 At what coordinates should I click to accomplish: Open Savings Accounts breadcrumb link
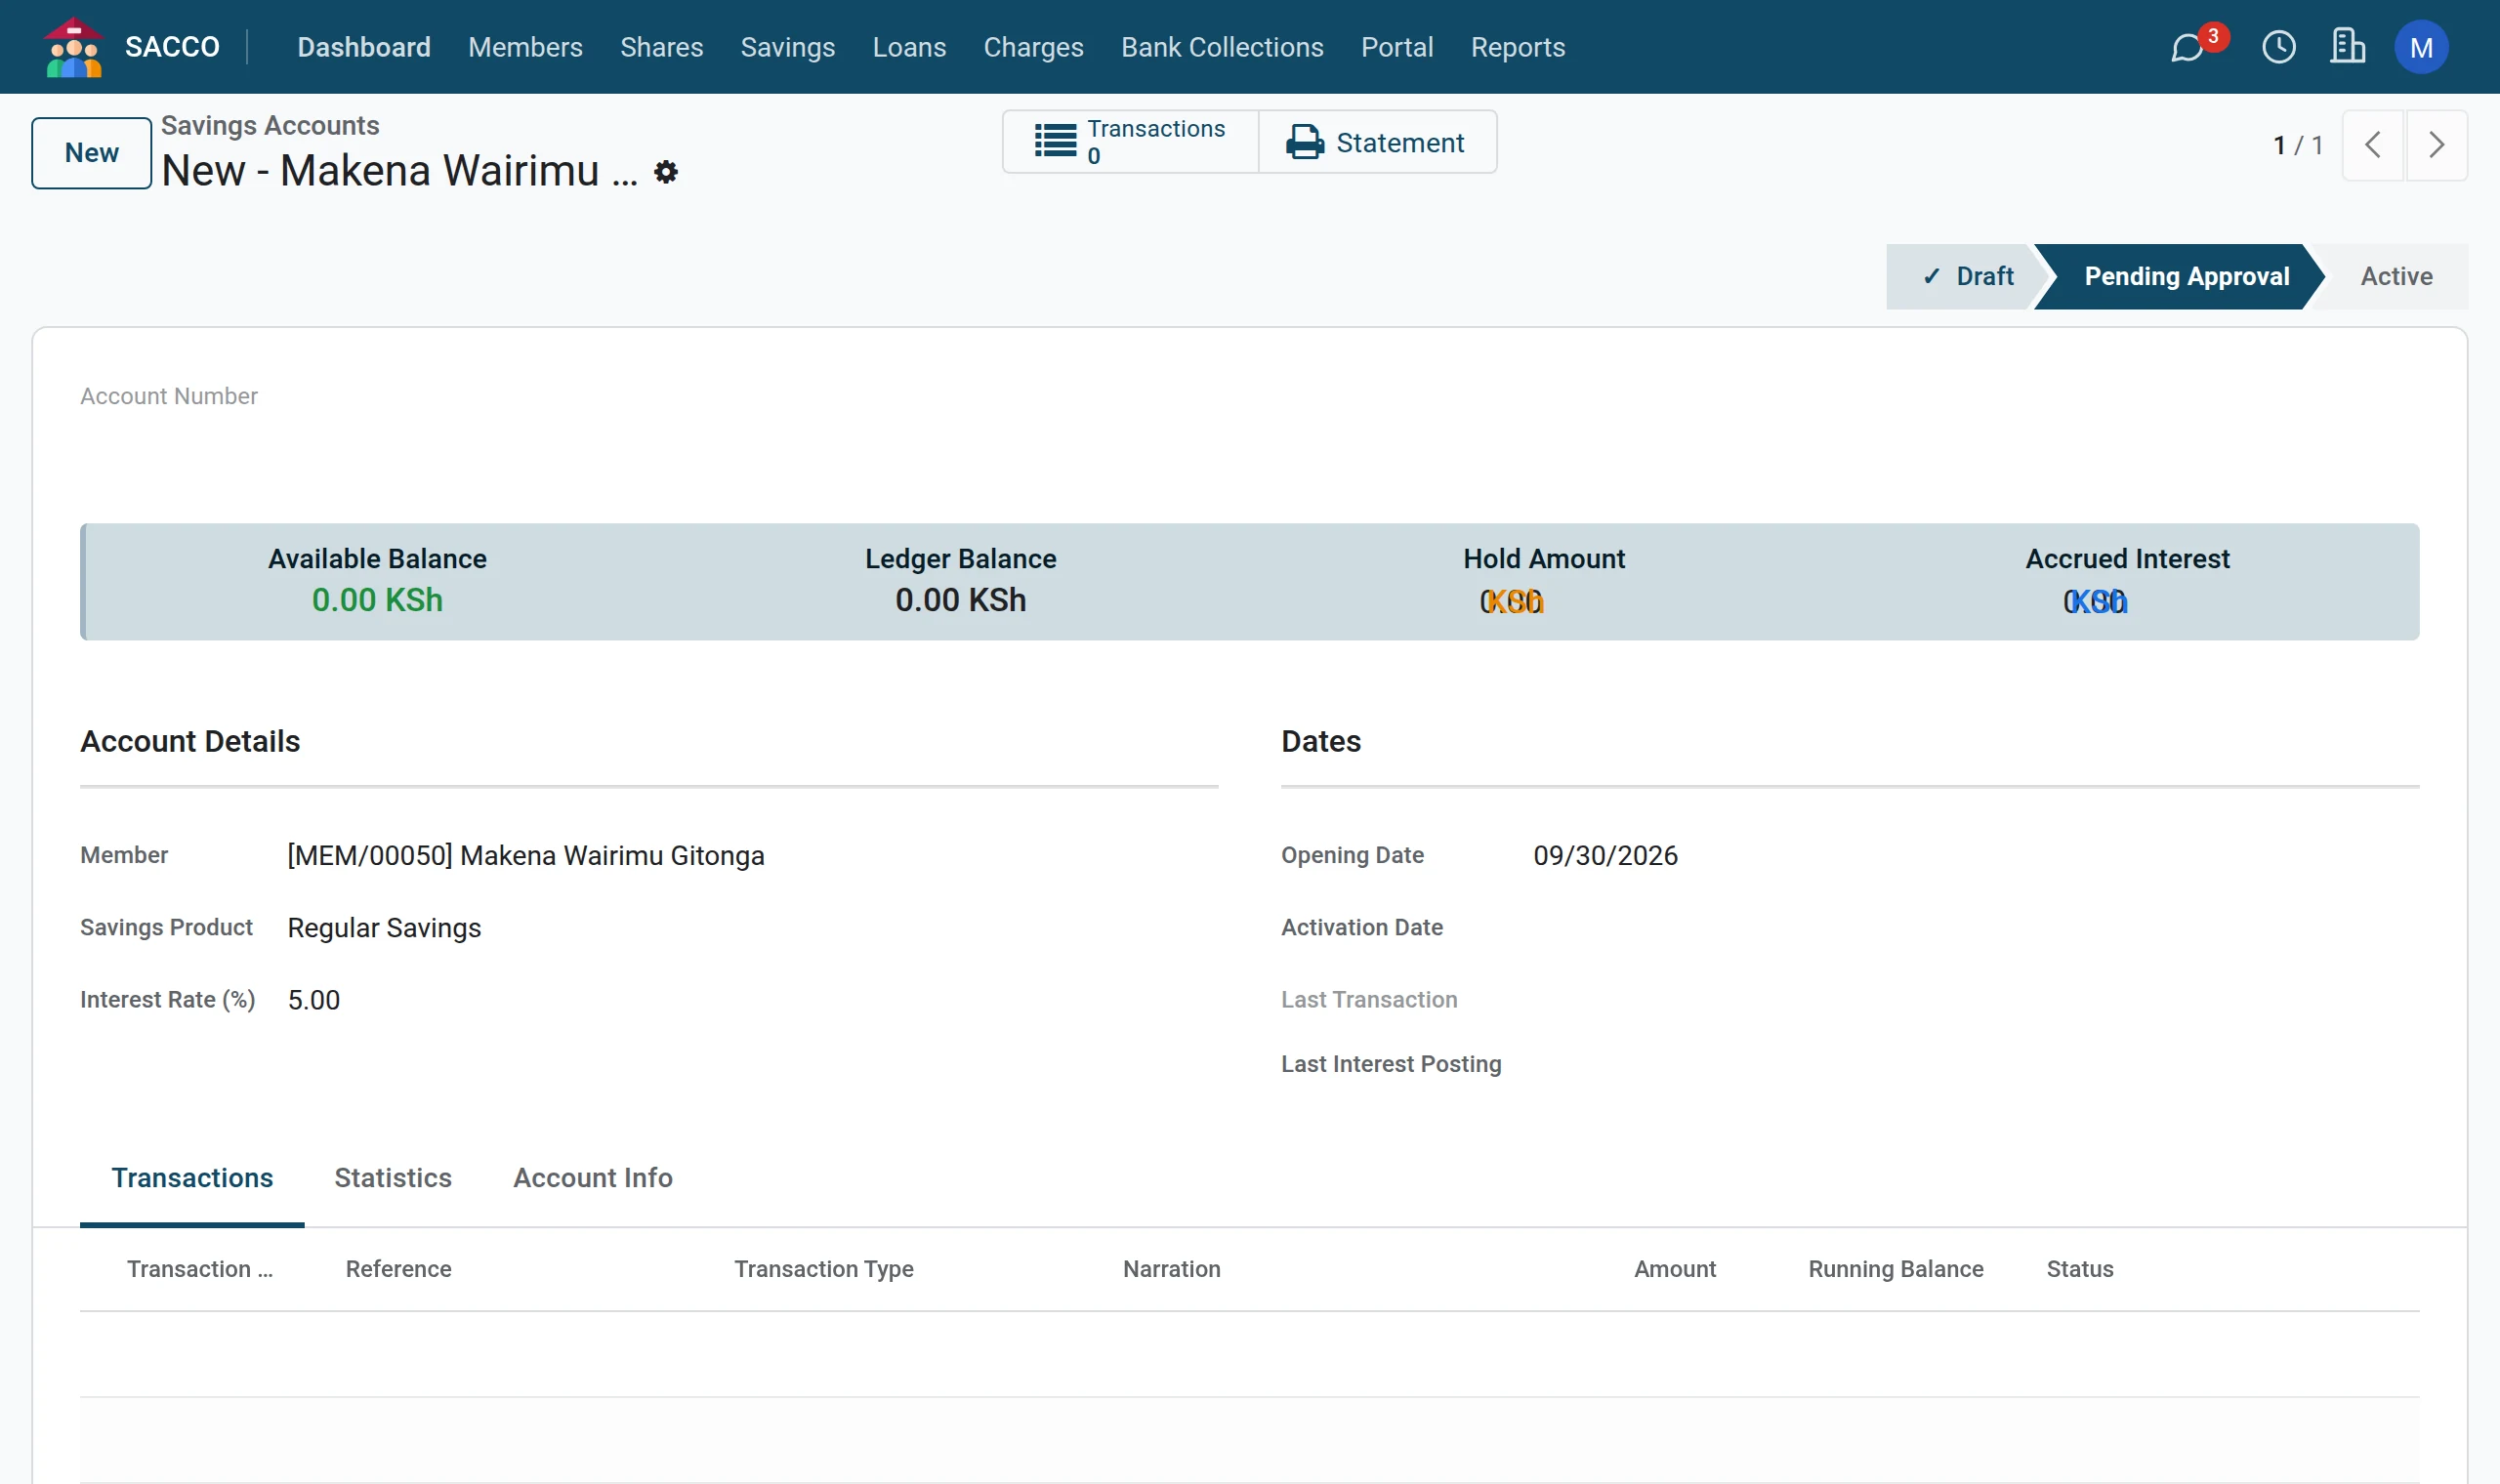point(270,125)
